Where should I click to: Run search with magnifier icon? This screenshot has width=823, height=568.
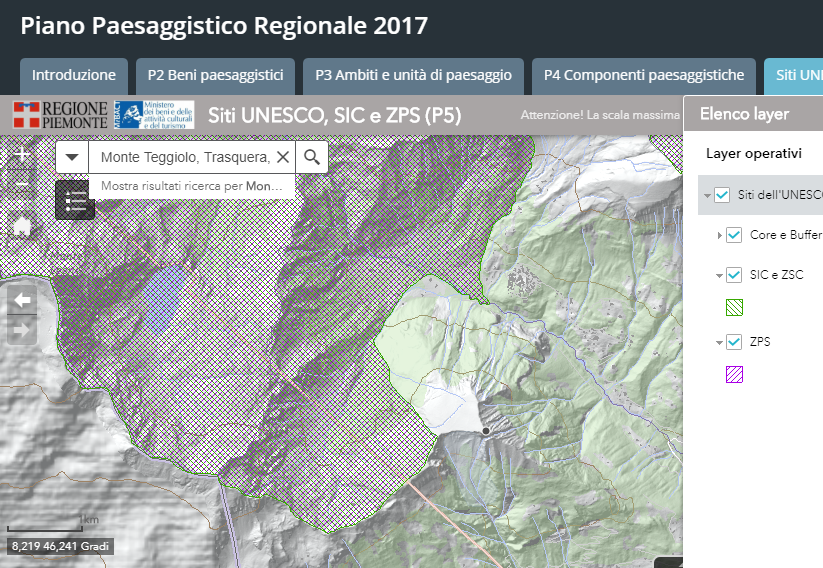312,157
